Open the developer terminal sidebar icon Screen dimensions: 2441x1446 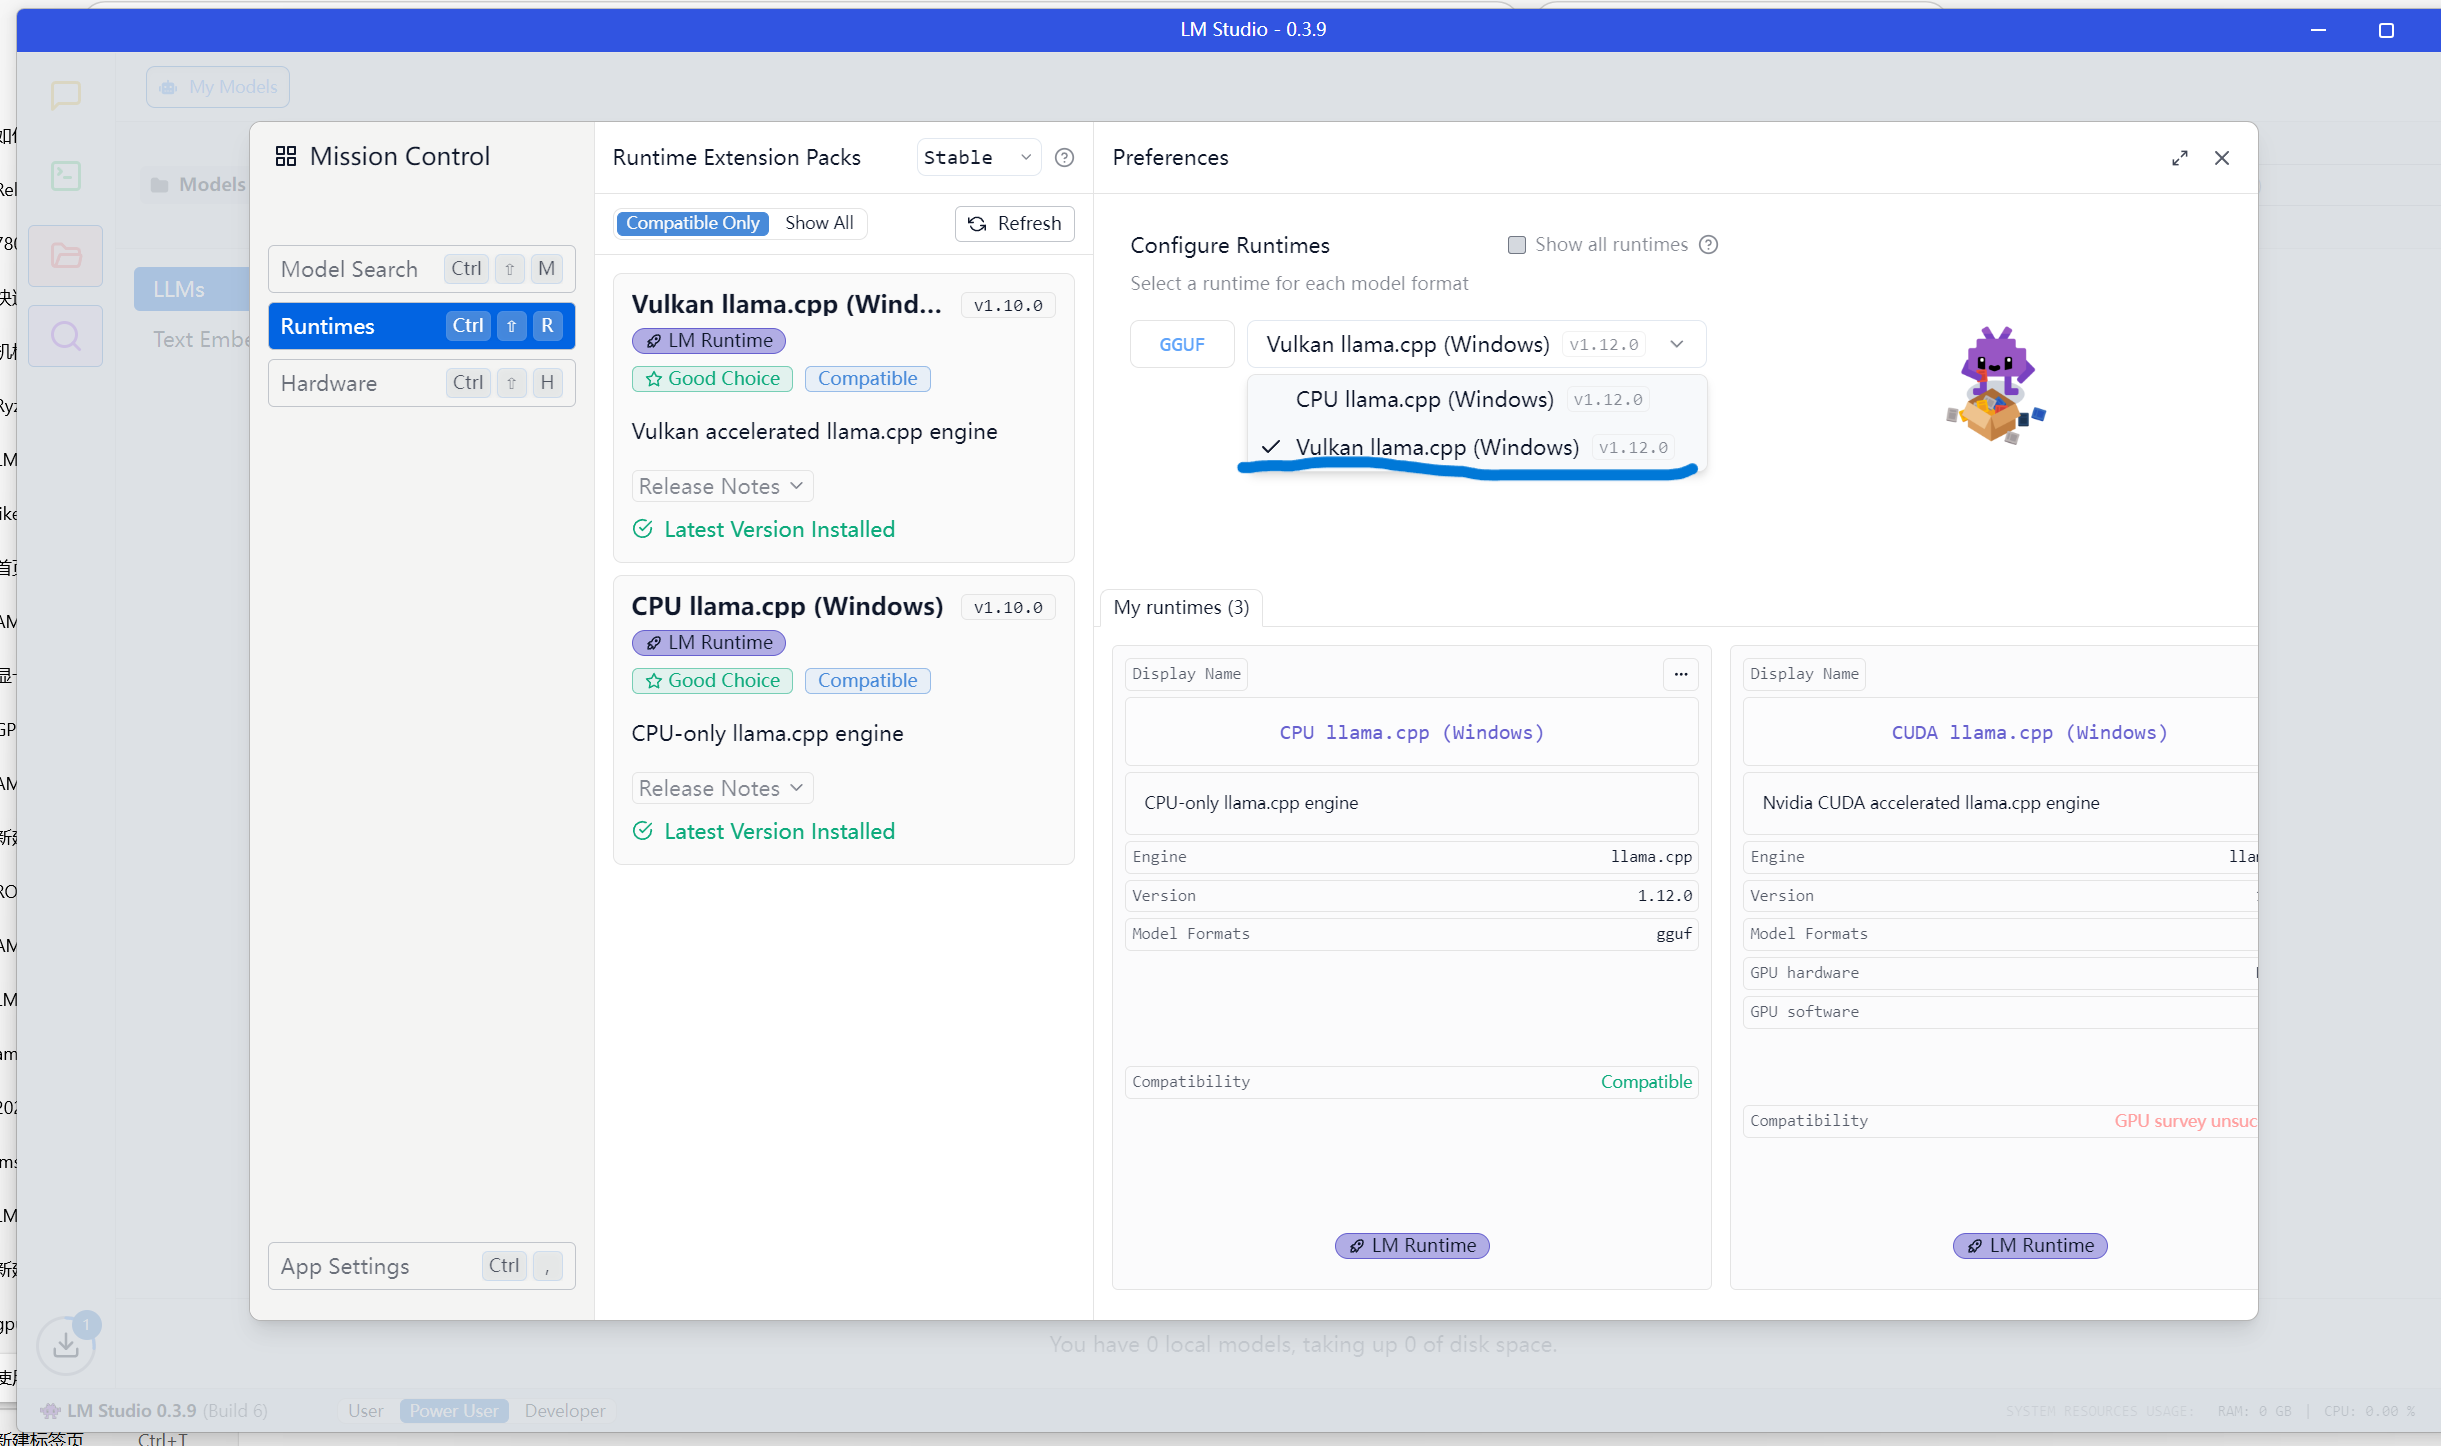[x=65, y=176]
